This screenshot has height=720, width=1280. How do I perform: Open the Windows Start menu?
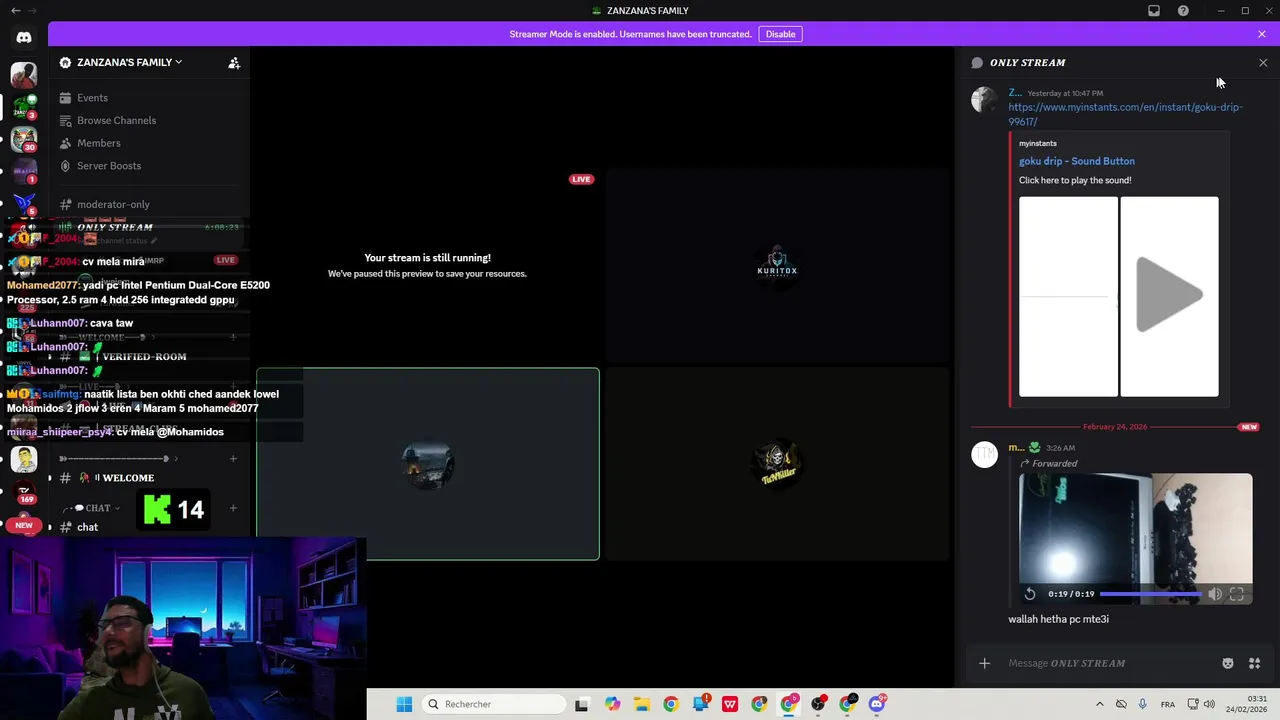(404, 704)
